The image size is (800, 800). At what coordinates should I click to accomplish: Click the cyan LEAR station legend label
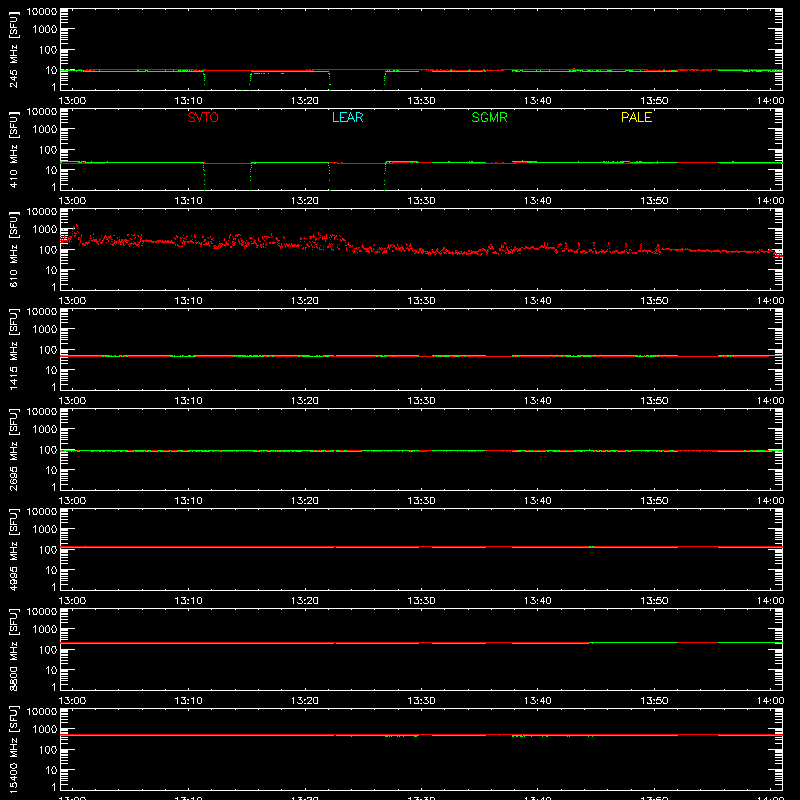[347, 117]
